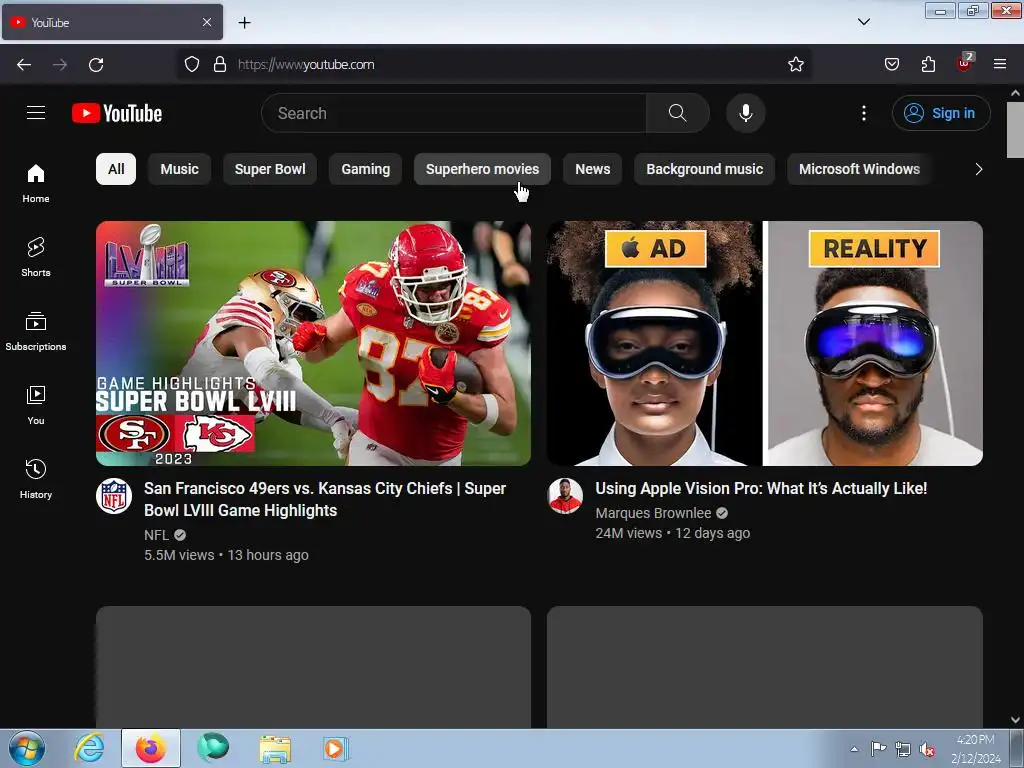
Task: Open the Windows Start menu
Action: pos(27,748)
